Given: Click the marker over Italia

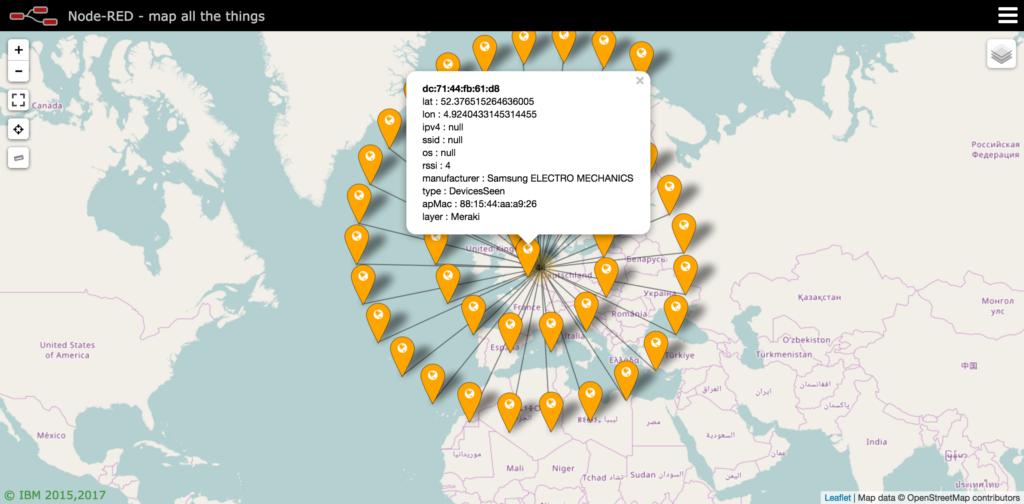Looking at the screenshot, I should [x=551, y=331].
